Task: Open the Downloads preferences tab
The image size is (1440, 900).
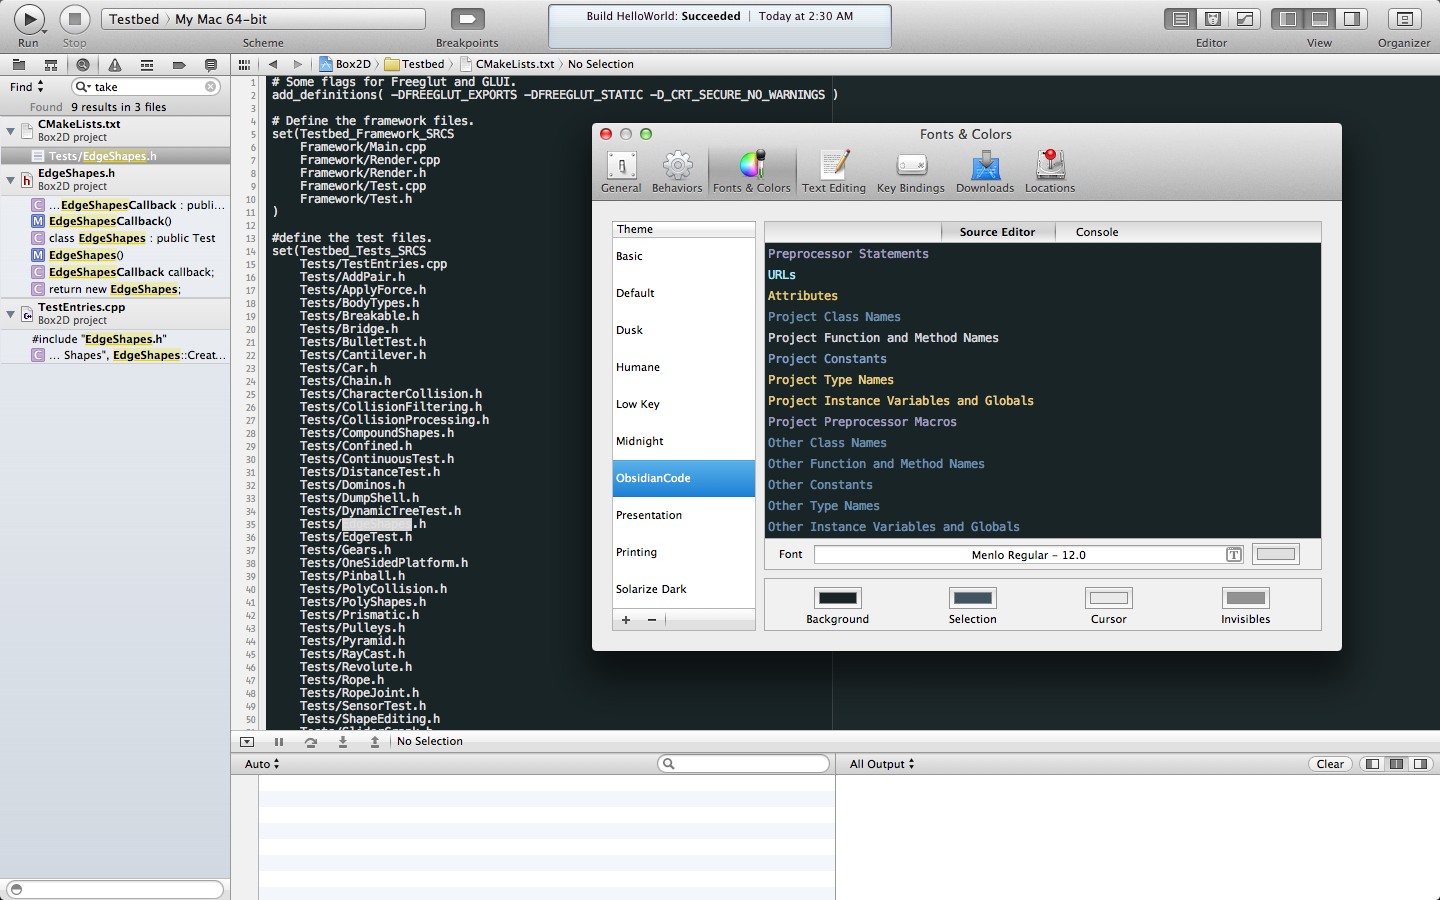Action: click(985, 171)
